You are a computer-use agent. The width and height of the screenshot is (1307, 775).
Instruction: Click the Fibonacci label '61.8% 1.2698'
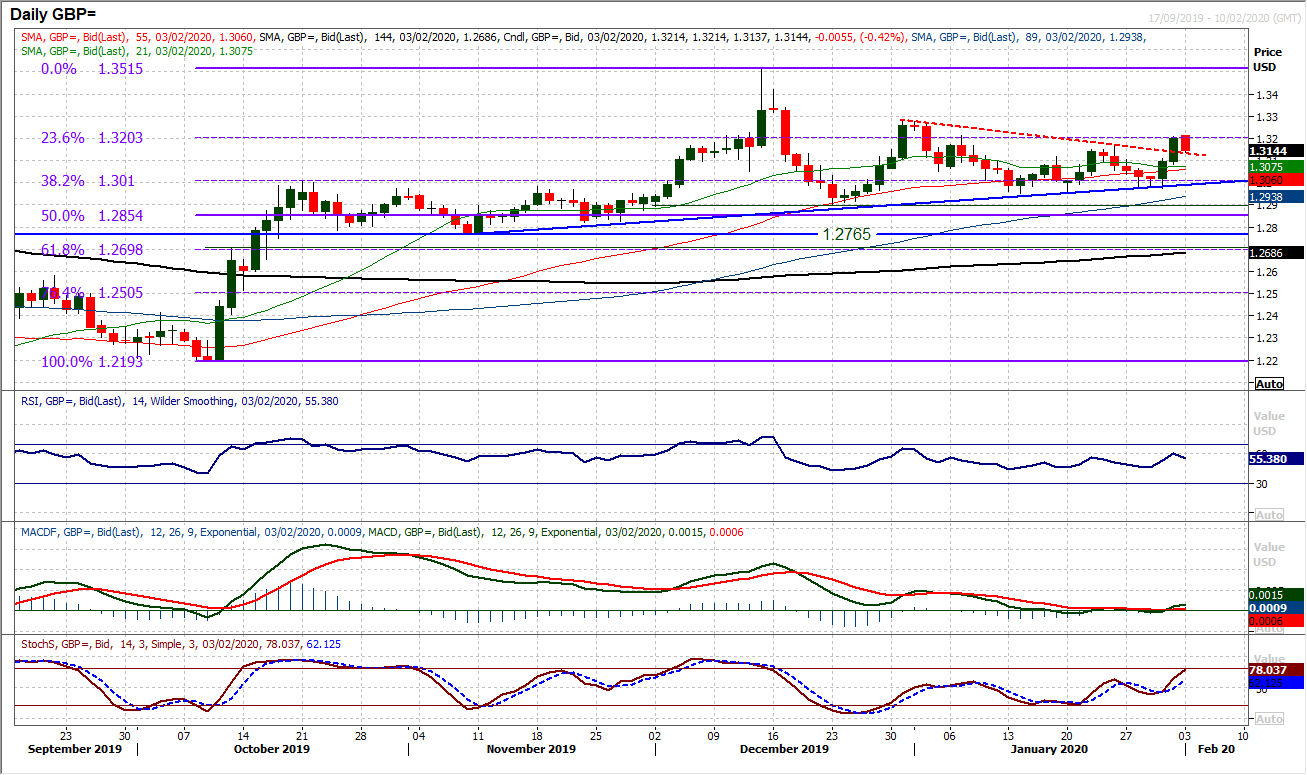[x=92, y=249]
